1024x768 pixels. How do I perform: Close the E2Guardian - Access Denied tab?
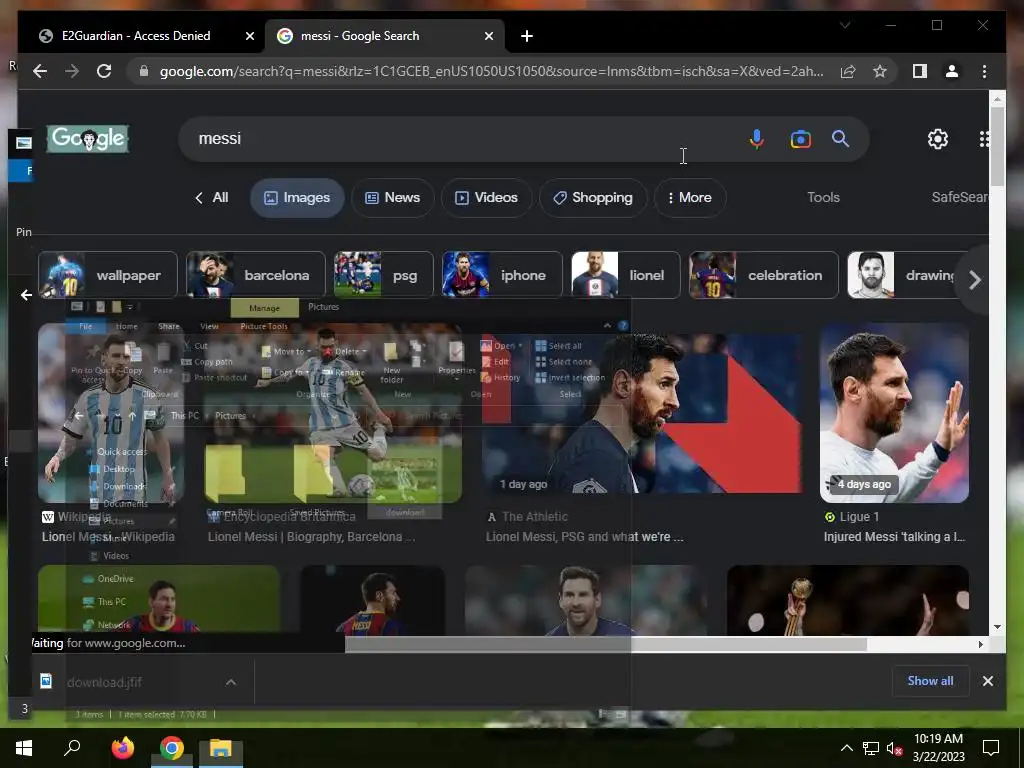point(249,36)
